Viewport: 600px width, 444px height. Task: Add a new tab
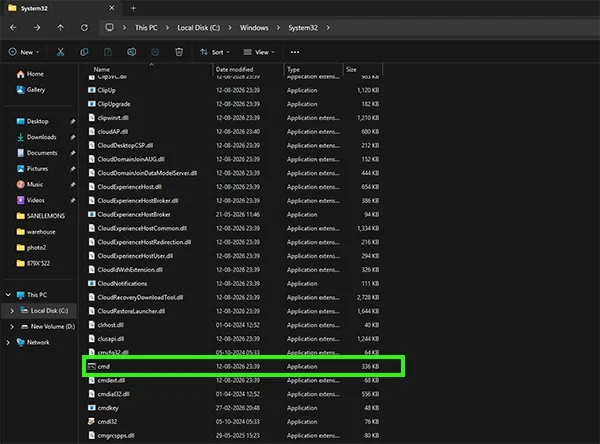[133, 8]
